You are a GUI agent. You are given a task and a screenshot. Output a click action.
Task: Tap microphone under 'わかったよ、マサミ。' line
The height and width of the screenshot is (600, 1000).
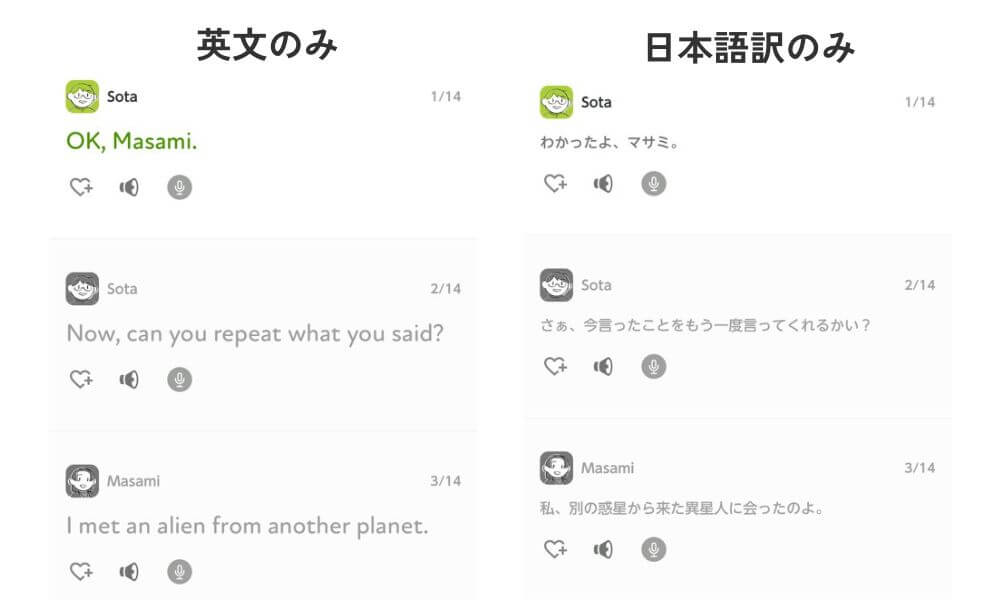pos(653,183)
